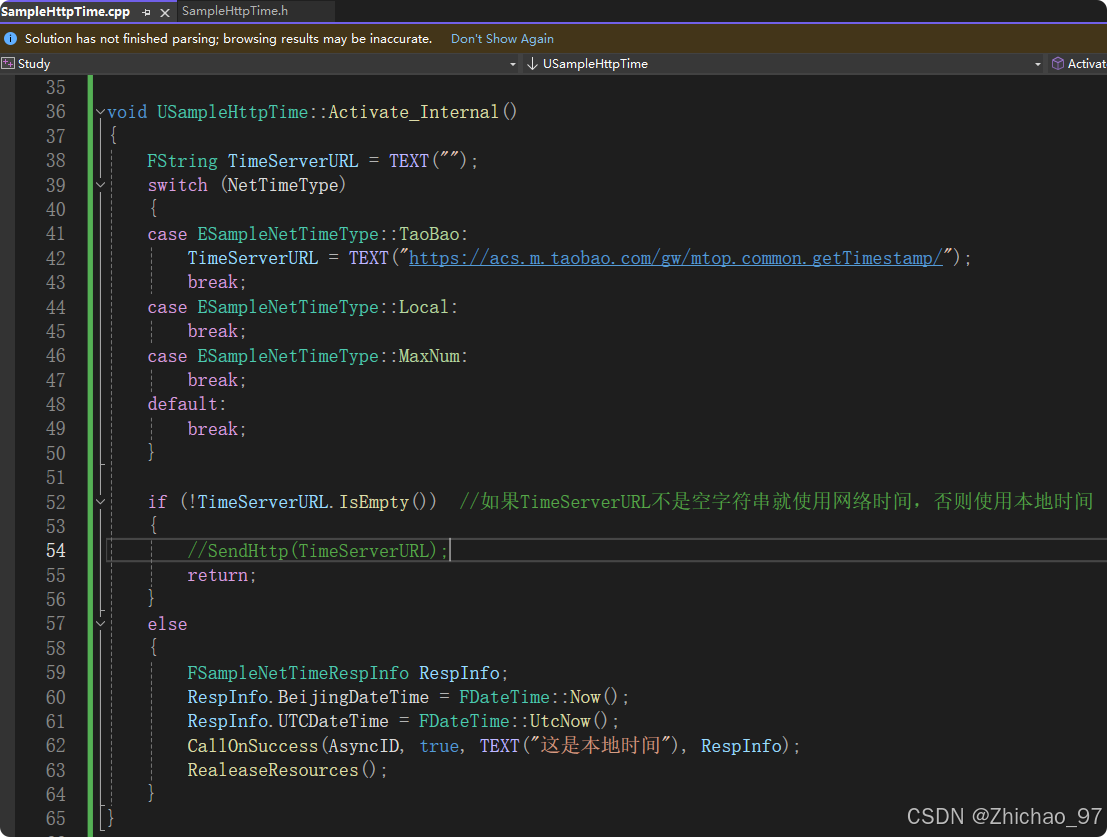This screenshot has height=837, width=1107.
Task: Click the default: label on line 48
Action: coord(186,404)
